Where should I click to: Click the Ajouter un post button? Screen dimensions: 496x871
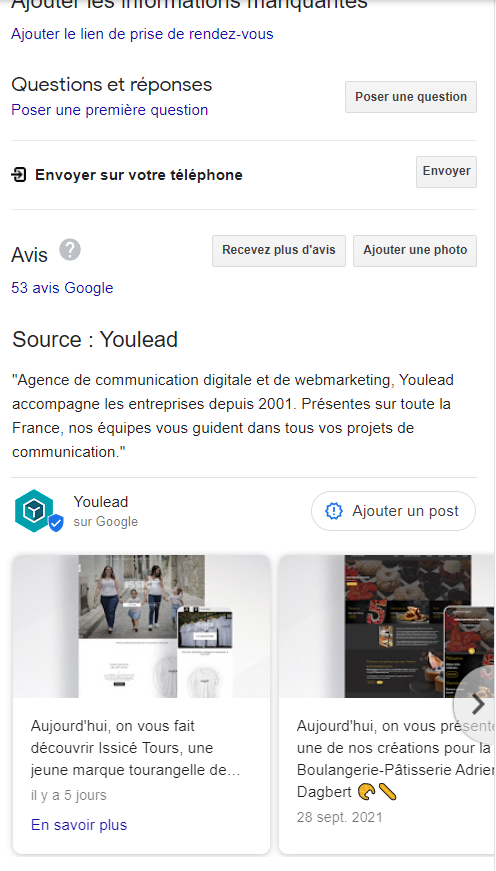393,511
